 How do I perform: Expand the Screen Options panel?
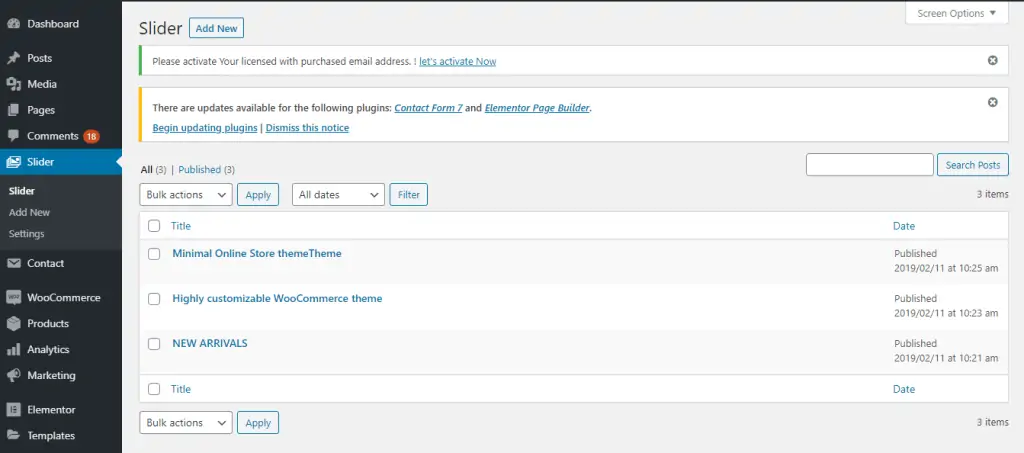(957, 13)
